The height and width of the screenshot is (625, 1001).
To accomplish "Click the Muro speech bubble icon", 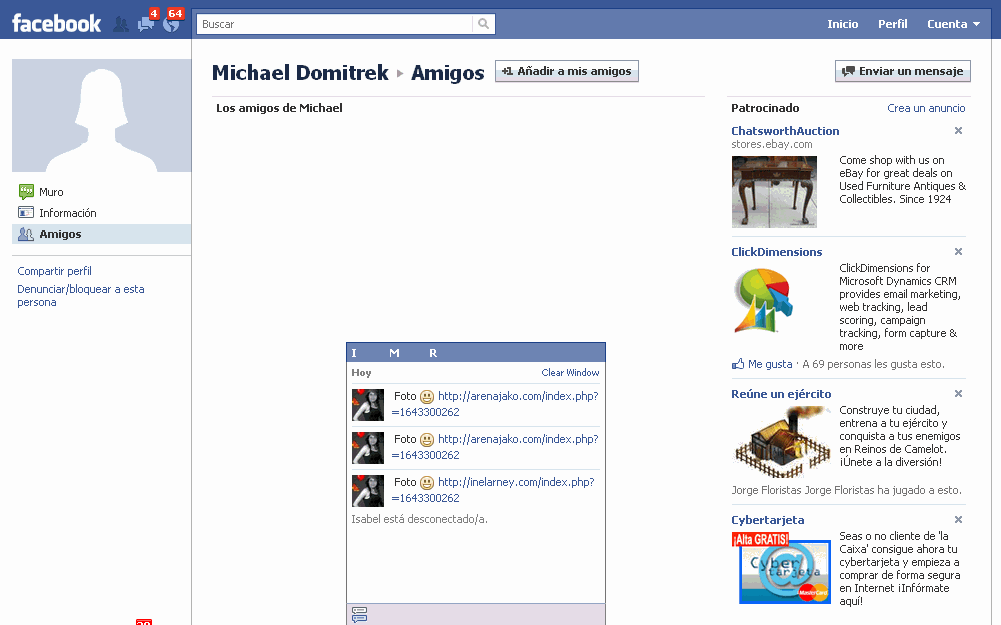I will coord(26,192).
